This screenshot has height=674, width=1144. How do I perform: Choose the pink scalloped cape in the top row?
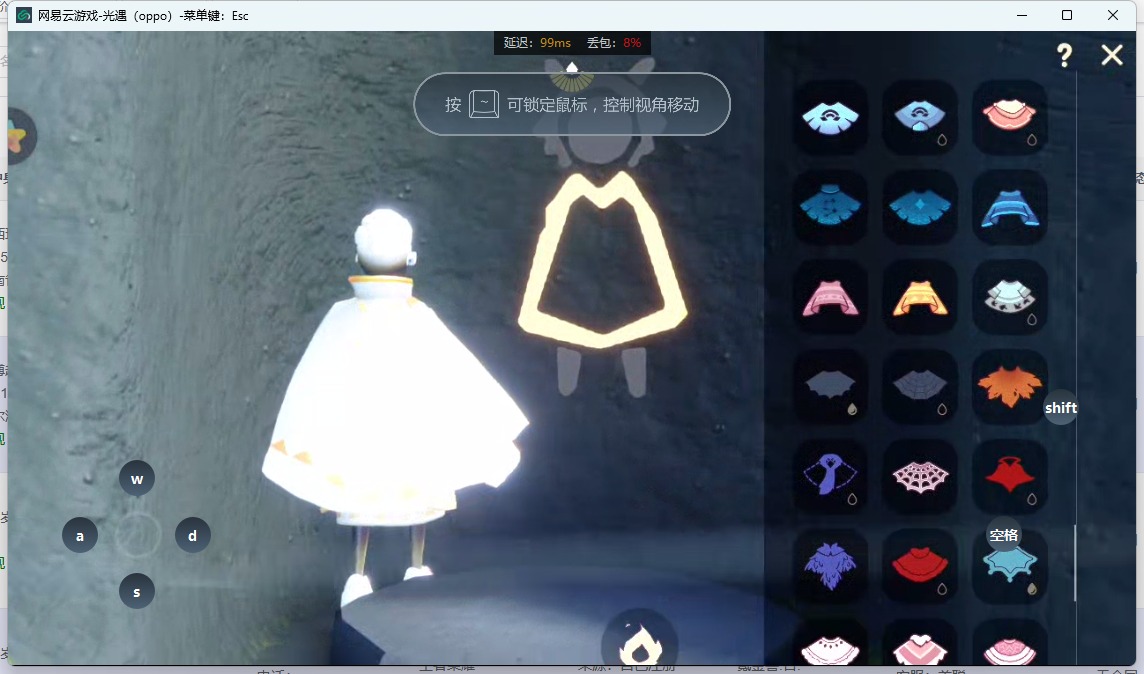(1010, 117)
